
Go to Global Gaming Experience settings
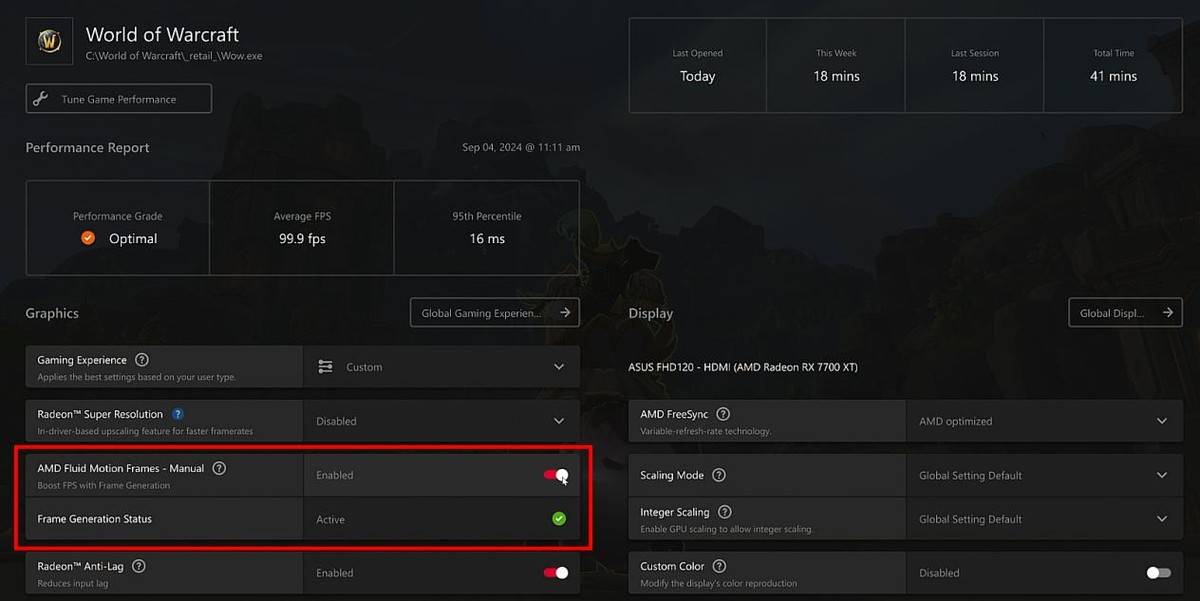tap(494, 313)
